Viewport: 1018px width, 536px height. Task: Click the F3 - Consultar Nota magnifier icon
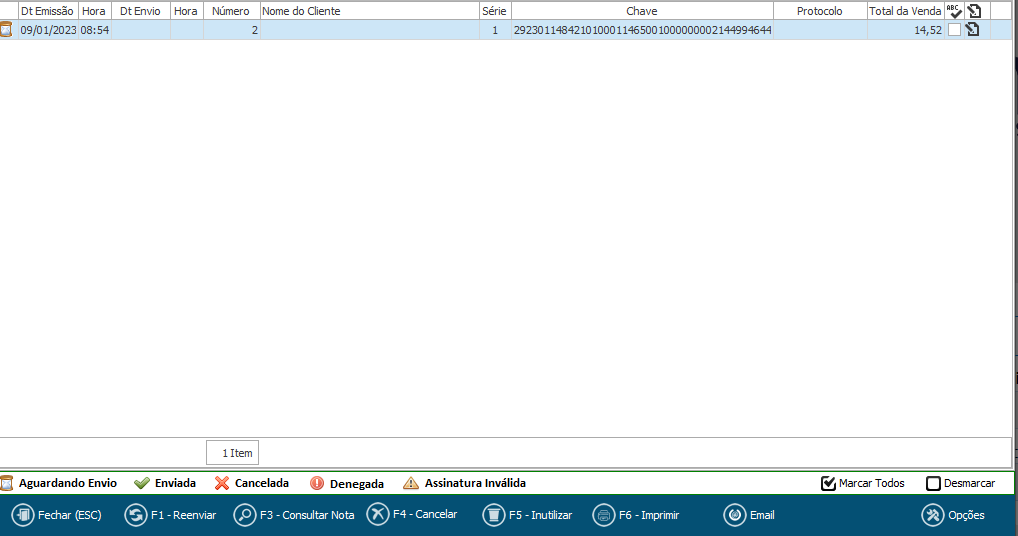[244, 515]
